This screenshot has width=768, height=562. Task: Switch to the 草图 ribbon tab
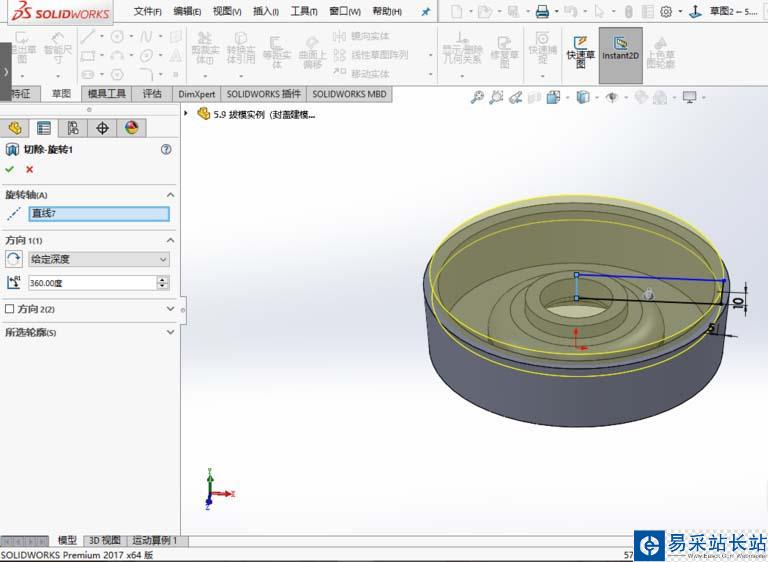62,94
